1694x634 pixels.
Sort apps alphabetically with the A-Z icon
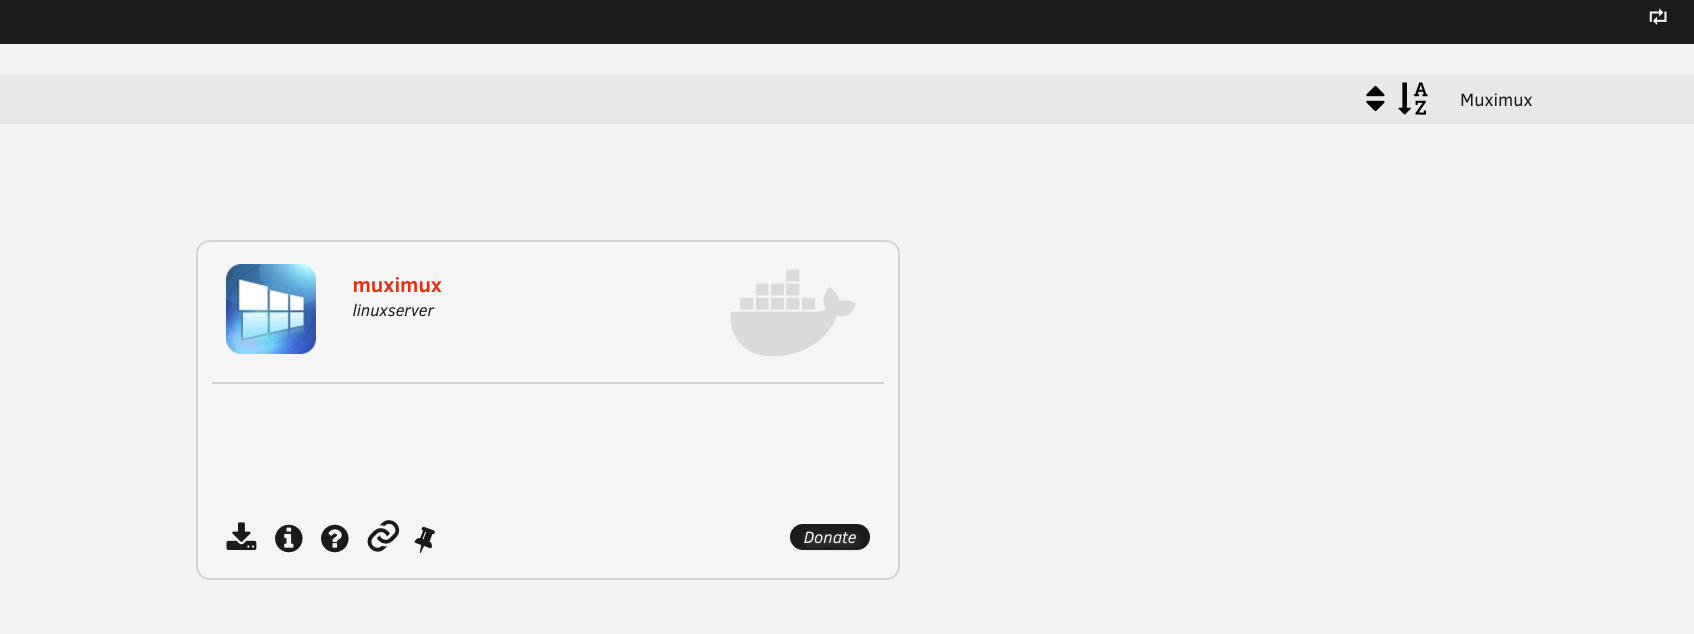pyautogui.click(x=1413, y=98)
